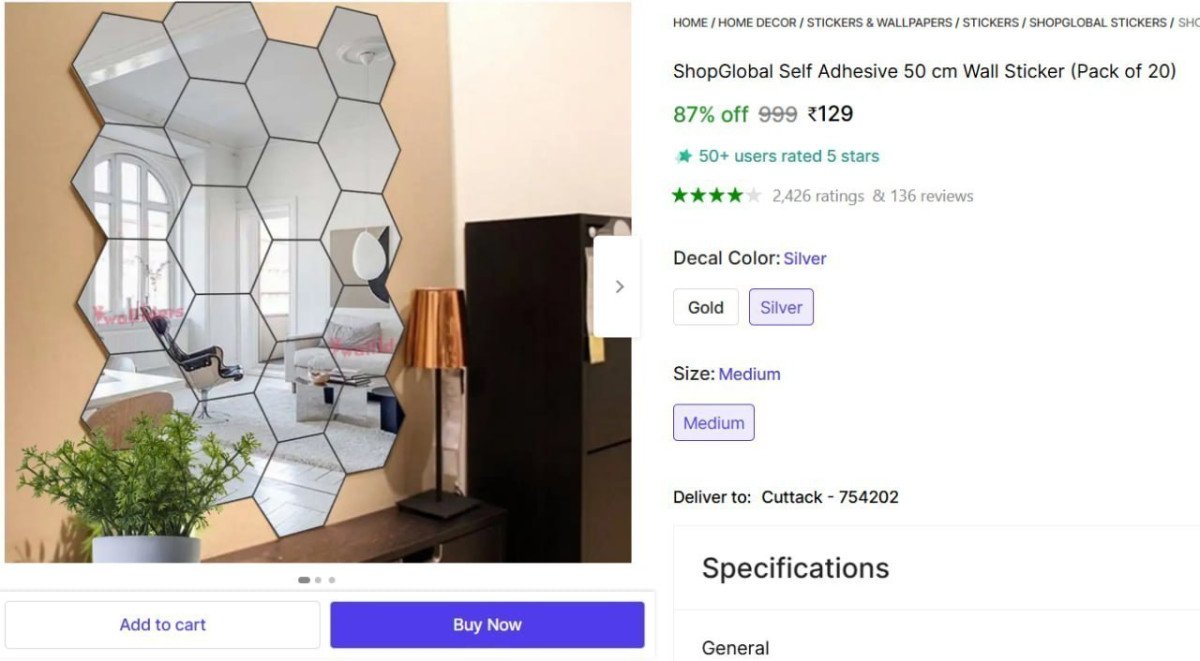Open HOME DECOR breadcrumb category
This screenshot has width=1200, height=661.
click(757, 22)
